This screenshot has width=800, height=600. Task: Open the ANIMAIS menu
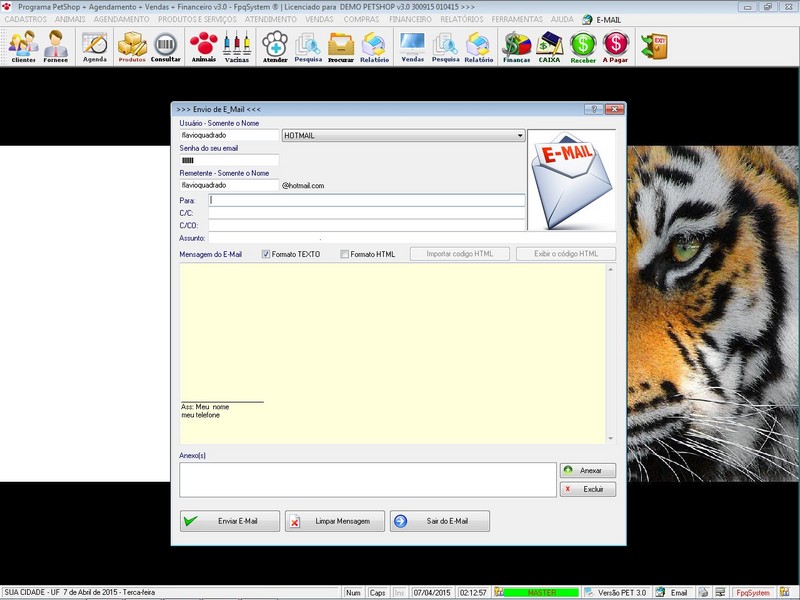(70, 19)
